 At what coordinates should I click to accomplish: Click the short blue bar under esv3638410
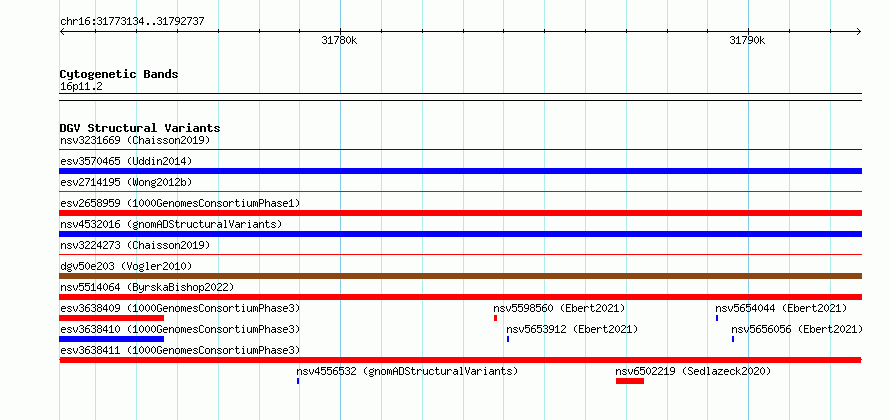112,339
